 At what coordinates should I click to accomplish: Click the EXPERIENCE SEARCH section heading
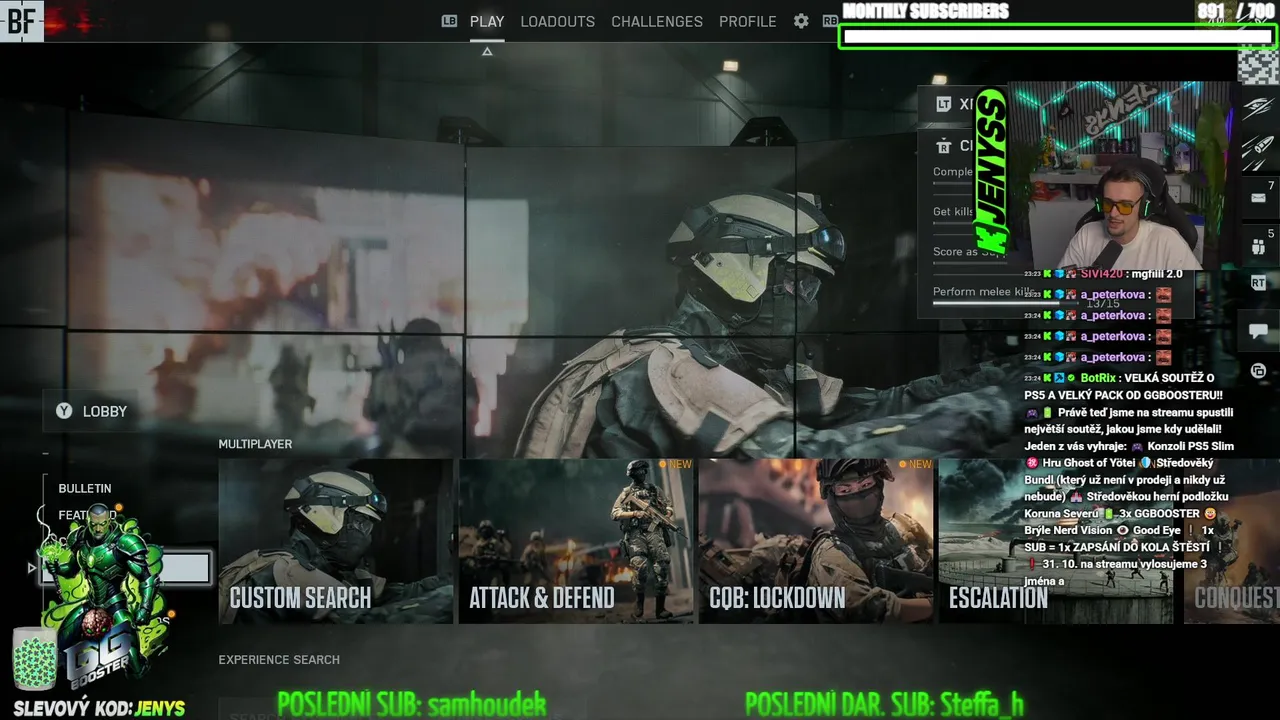pyautogui.click(x=279, y=660)
